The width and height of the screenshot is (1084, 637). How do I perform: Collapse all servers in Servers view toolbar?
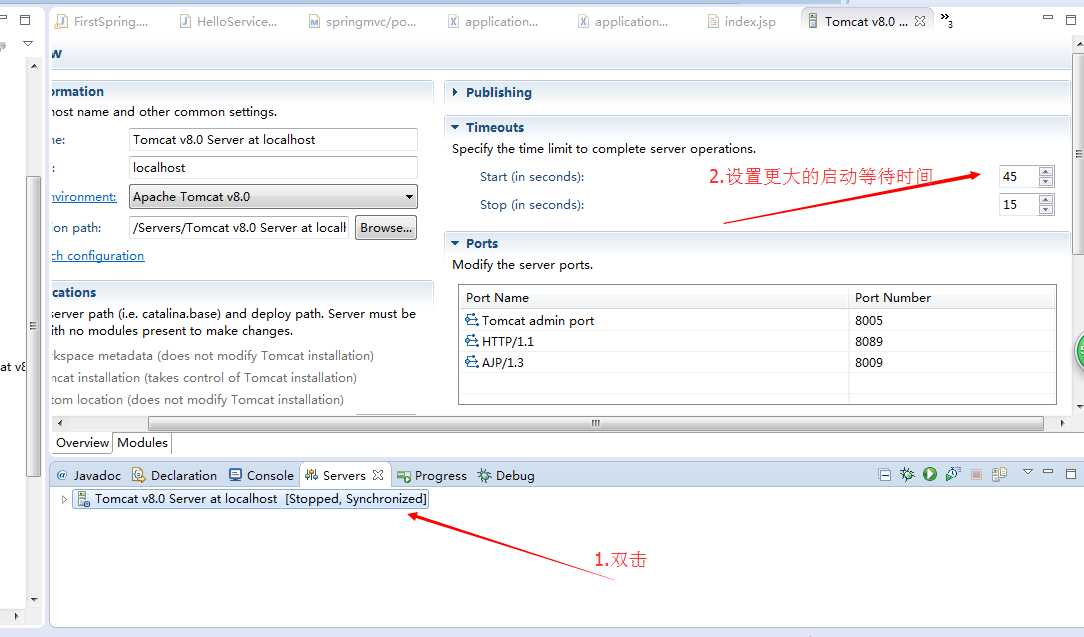(884, 474)
